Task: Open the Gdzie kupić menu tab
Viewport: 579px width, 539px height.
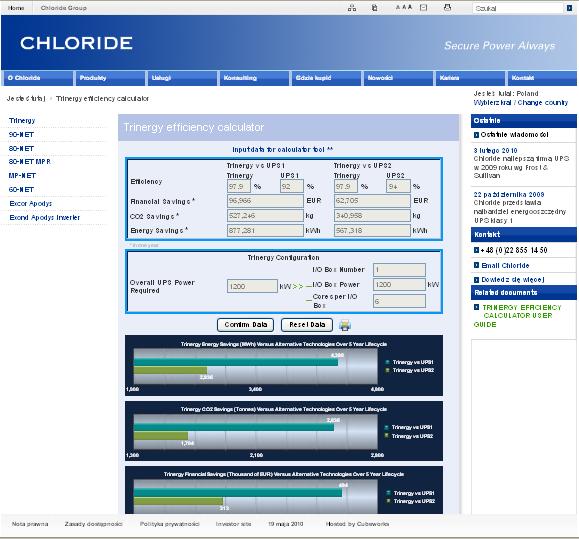Action: 326,78
